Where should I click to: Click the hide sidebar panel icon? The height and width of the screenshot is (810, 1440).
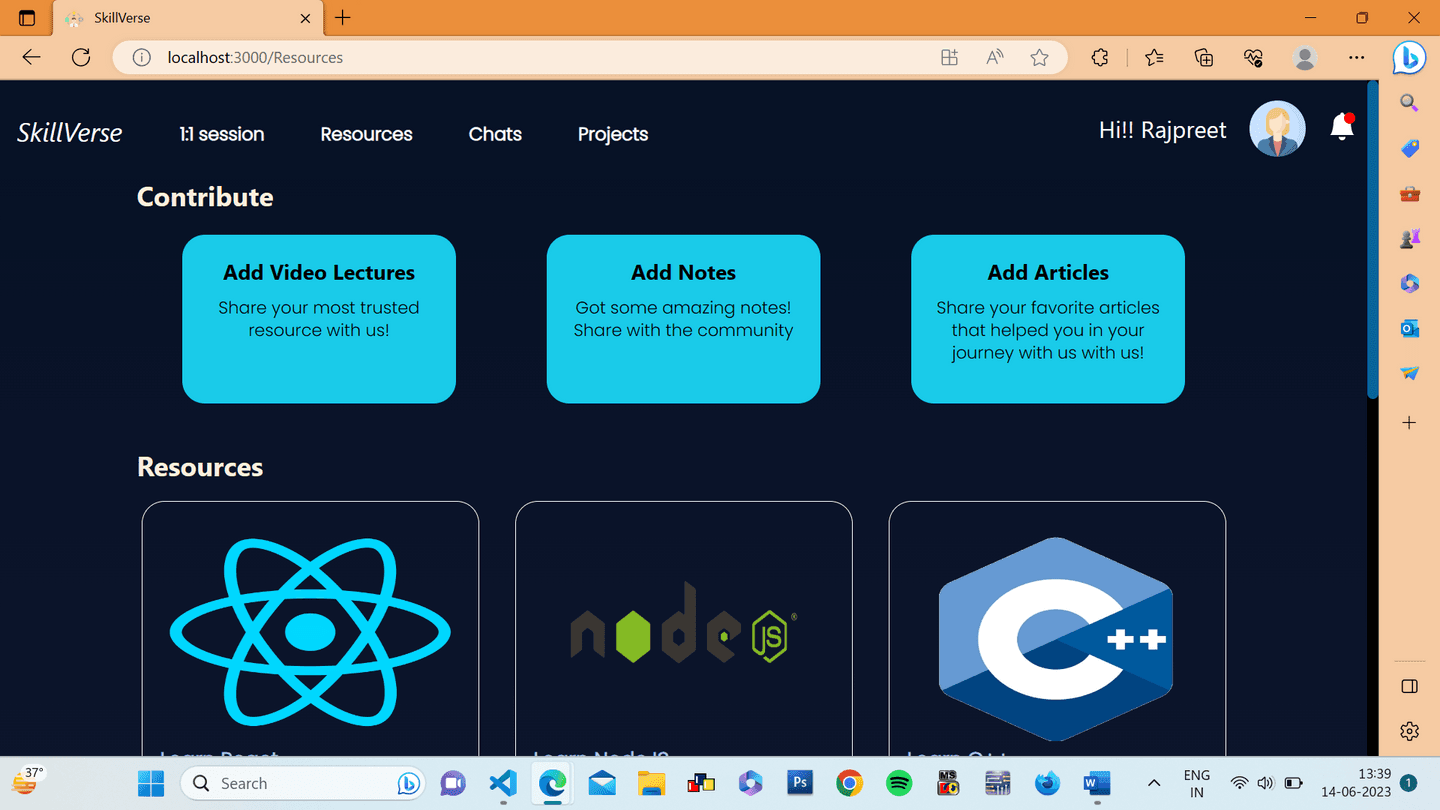tap(1409, 686)
